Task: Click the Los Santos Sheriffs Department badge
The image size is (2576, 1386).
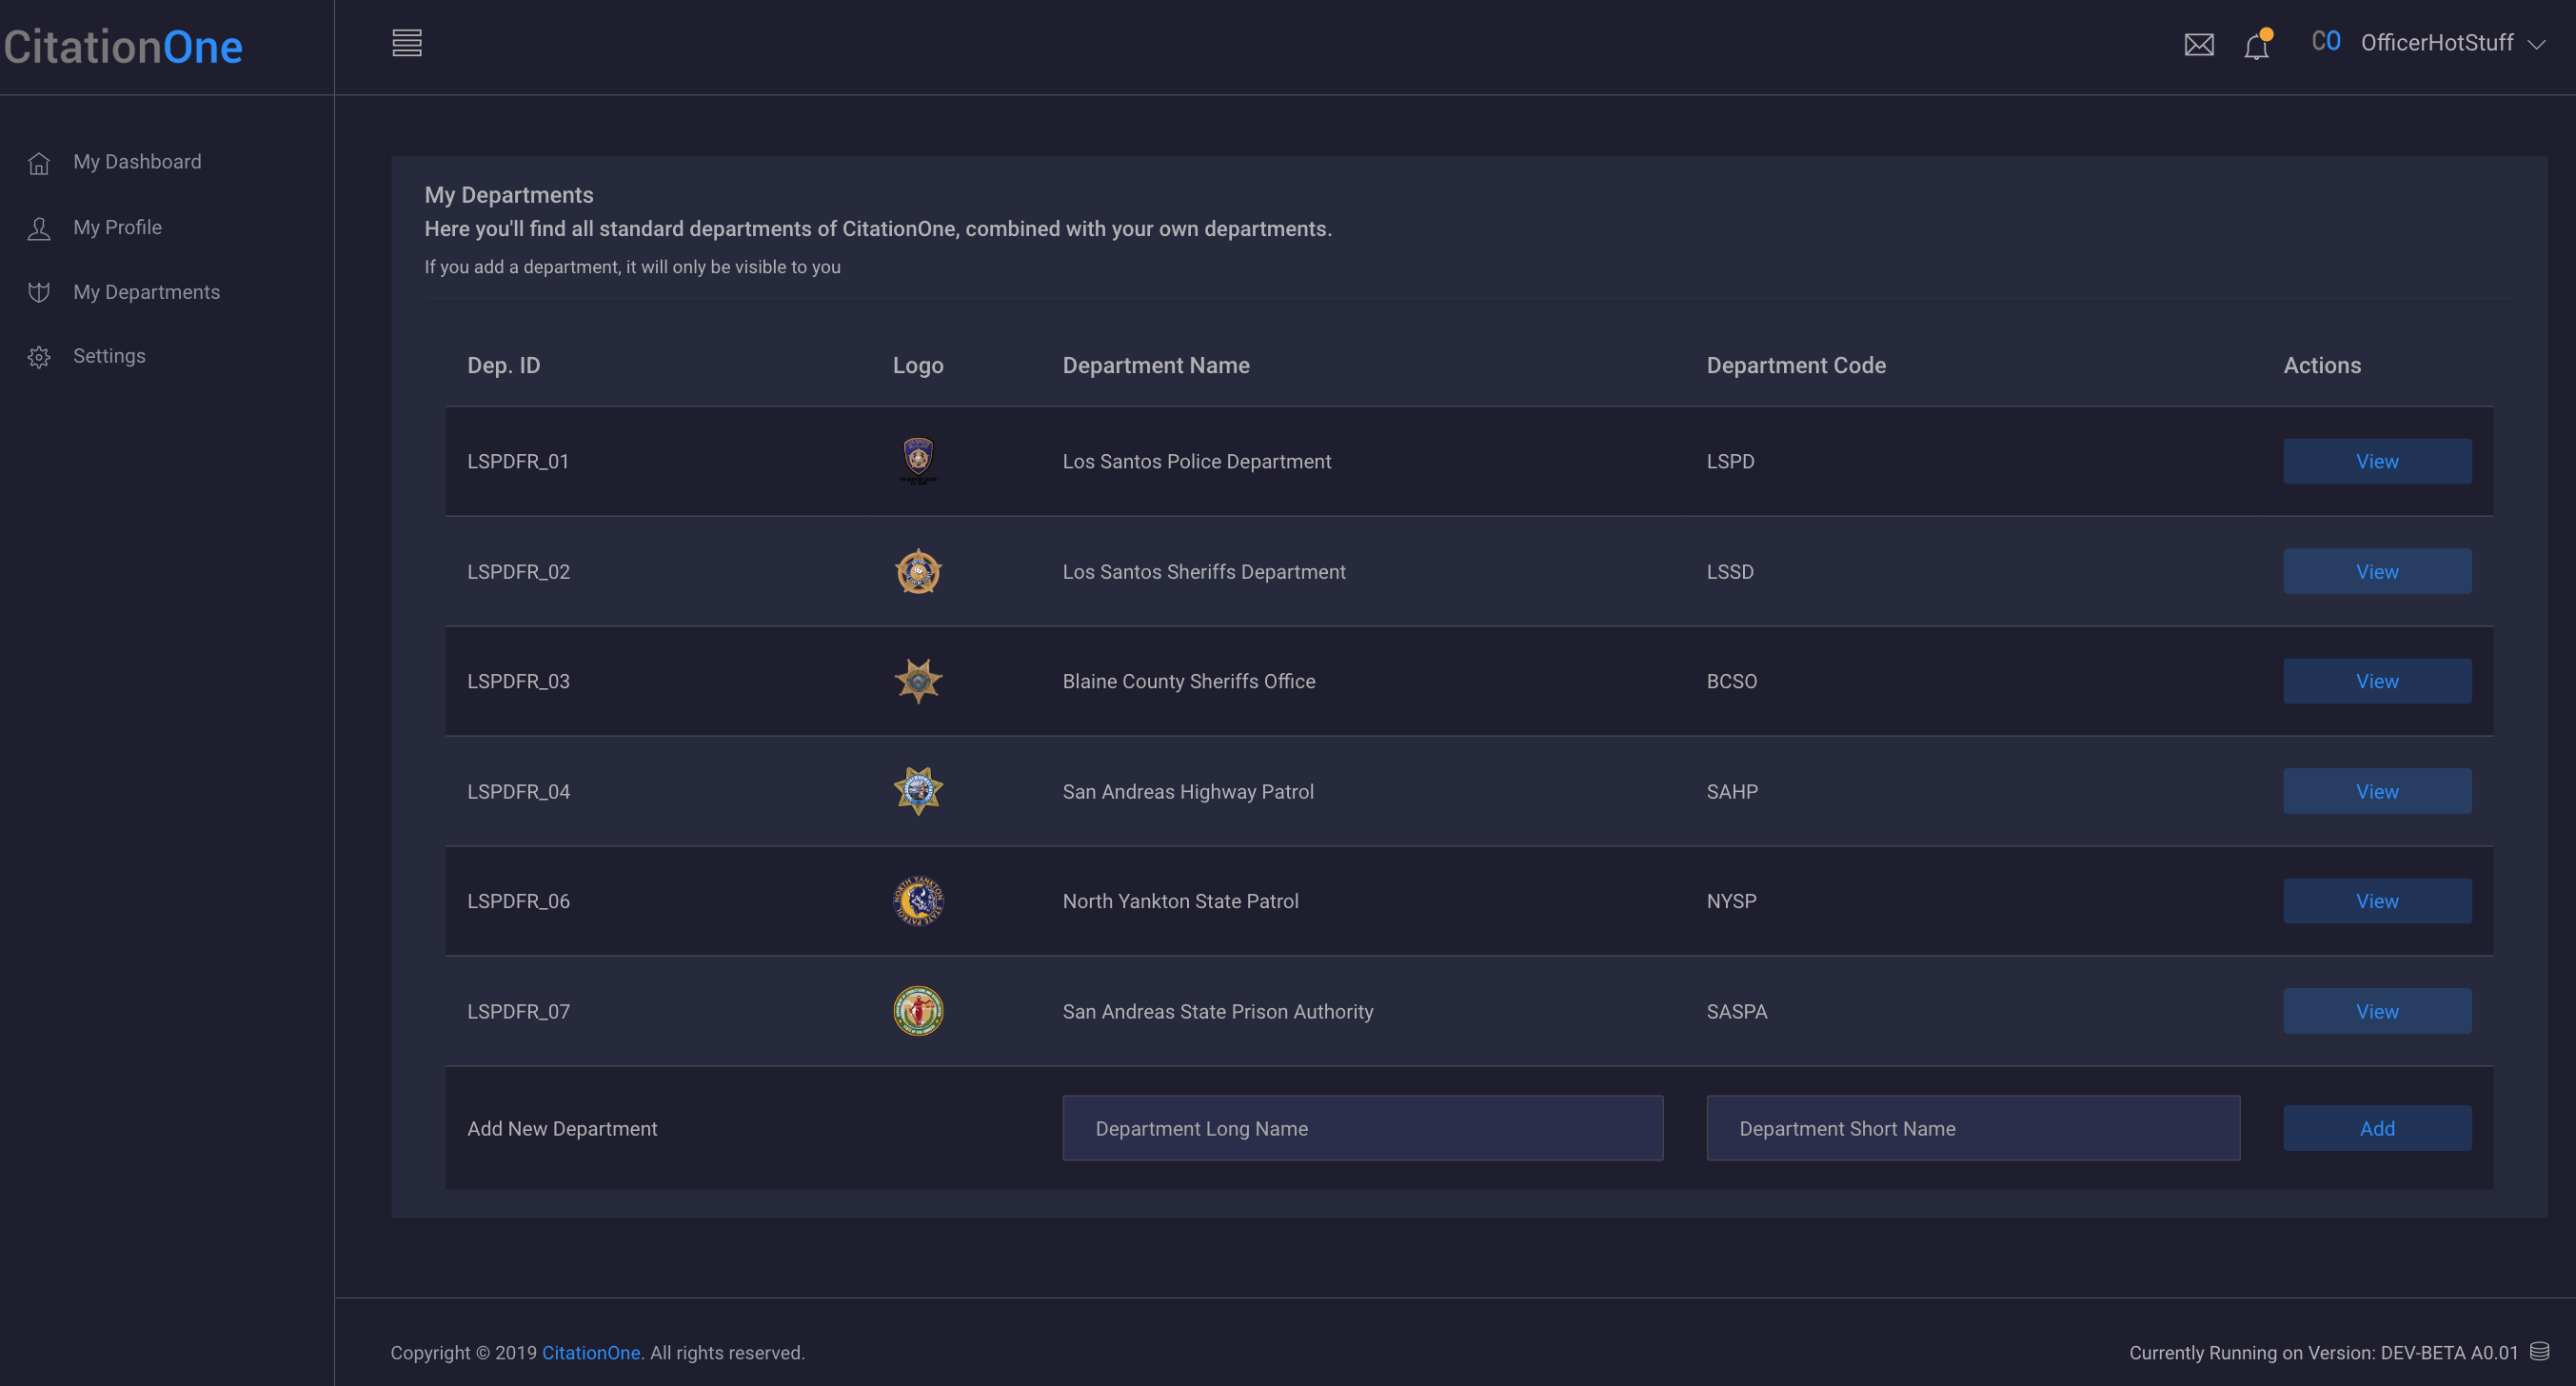Action: pos(917,571)
